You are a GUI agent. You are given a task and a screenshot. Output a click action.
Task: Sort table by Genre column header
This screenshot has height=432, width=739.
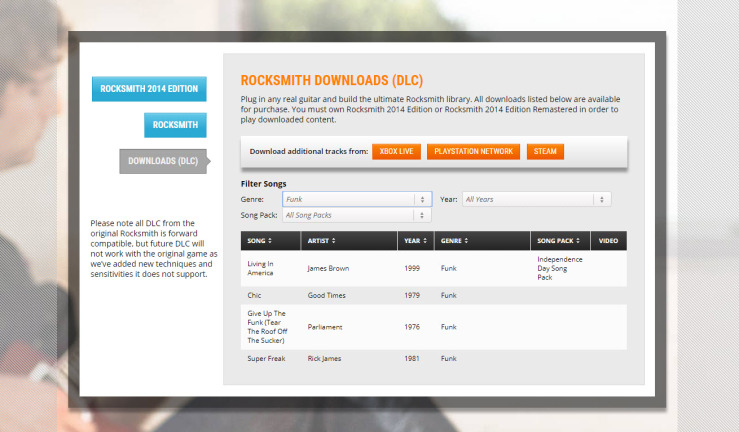click(482, 241)
